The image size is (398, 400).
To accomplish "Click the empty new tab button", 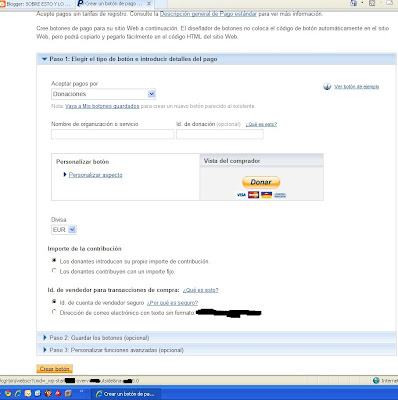I will point(161,4).
